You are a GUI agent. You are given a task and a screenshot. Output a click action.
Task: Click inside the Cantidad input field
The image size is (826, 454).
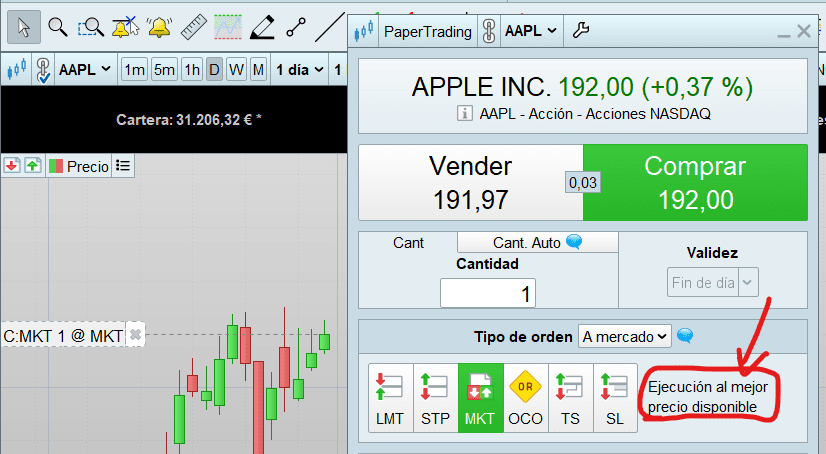(488, 293)
